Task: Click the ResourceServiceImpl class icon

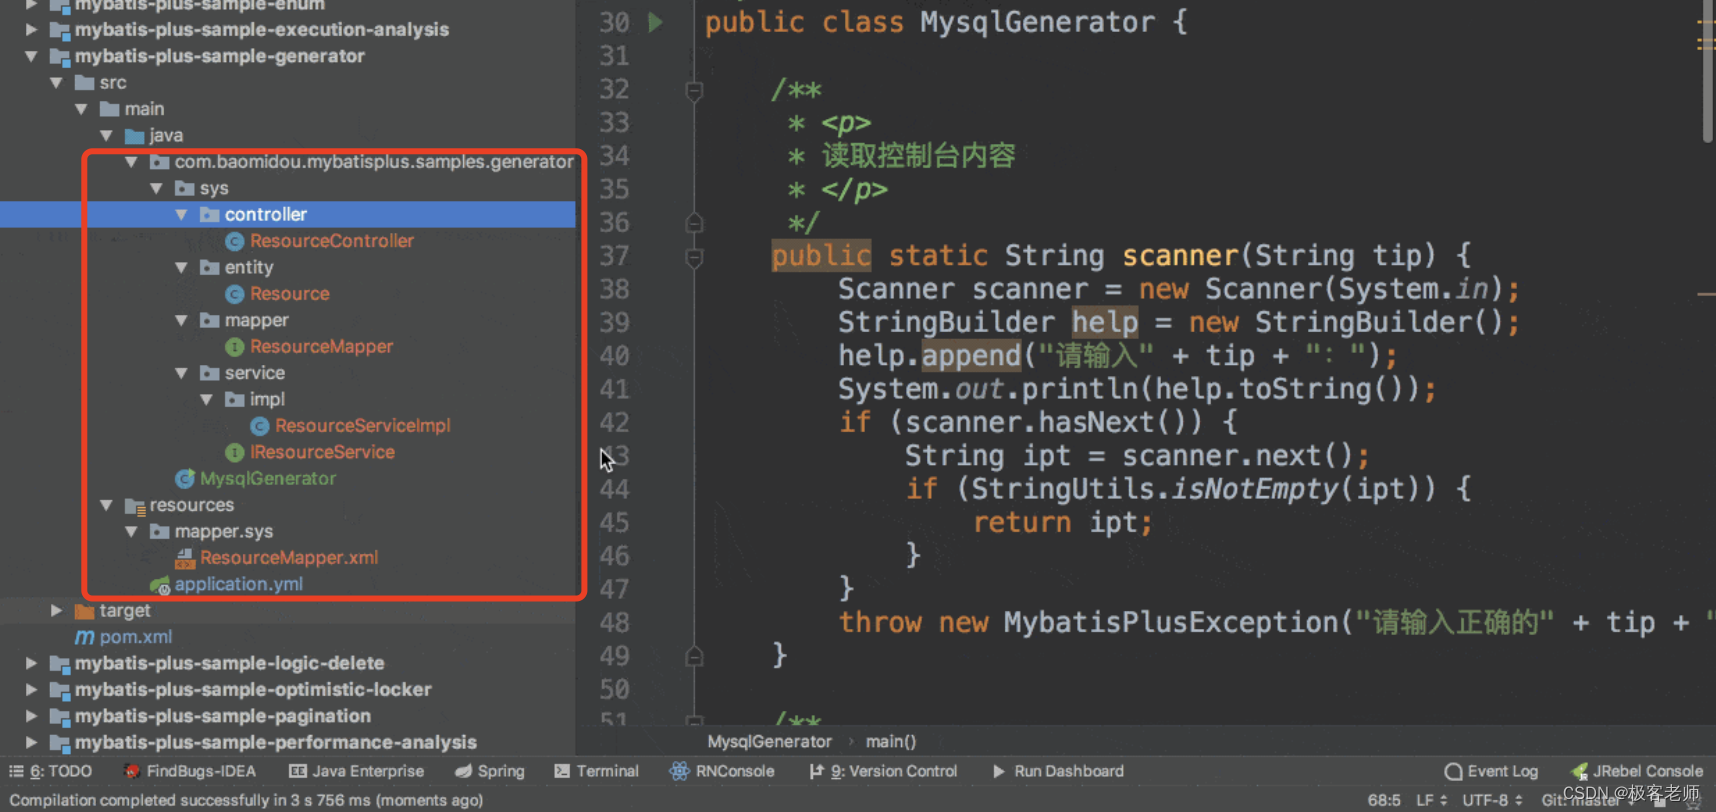Action: pos(260,426)
